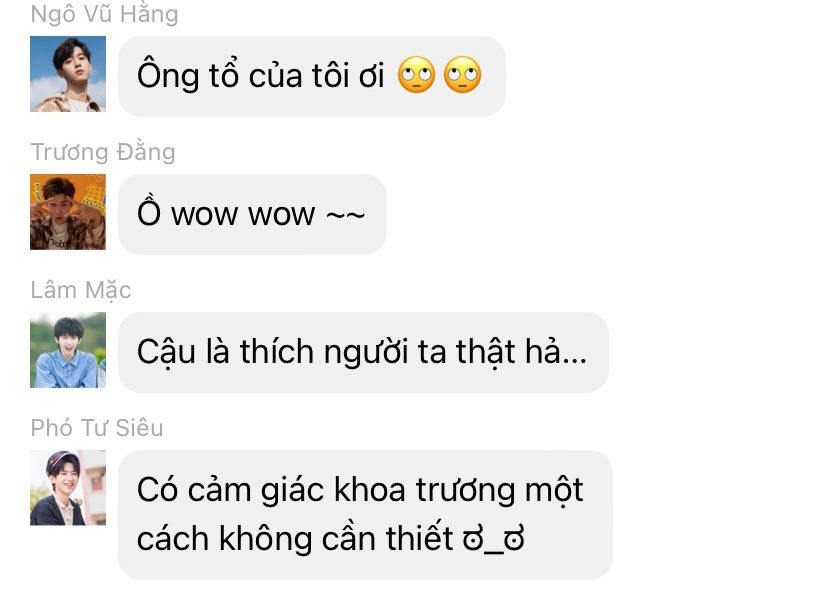Tap the second eye-roll emoji

pyautogui.click(x=463, y=74)
